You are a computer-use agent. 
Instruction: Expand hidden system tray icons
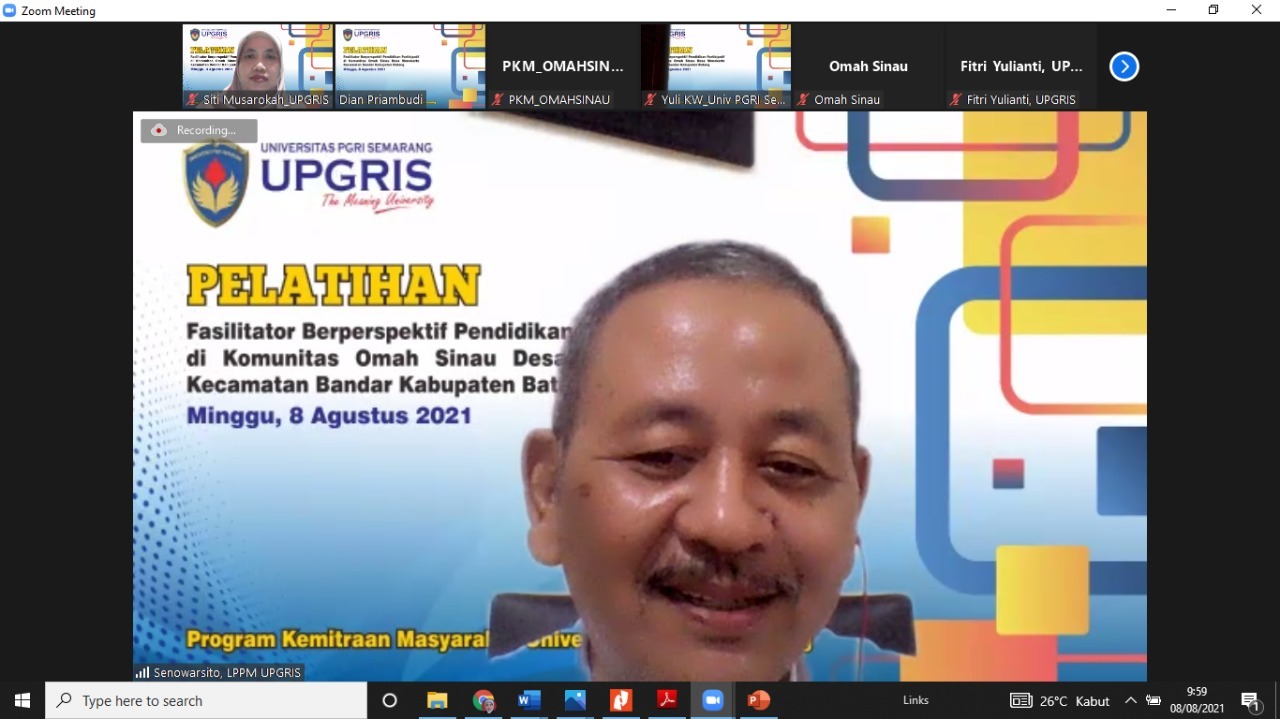1130,700
